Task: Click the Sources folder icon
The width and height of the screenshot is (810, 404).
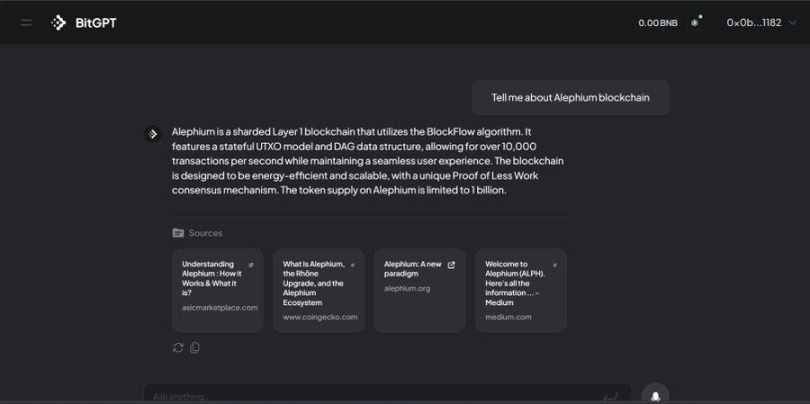Action: pos(178,233)
